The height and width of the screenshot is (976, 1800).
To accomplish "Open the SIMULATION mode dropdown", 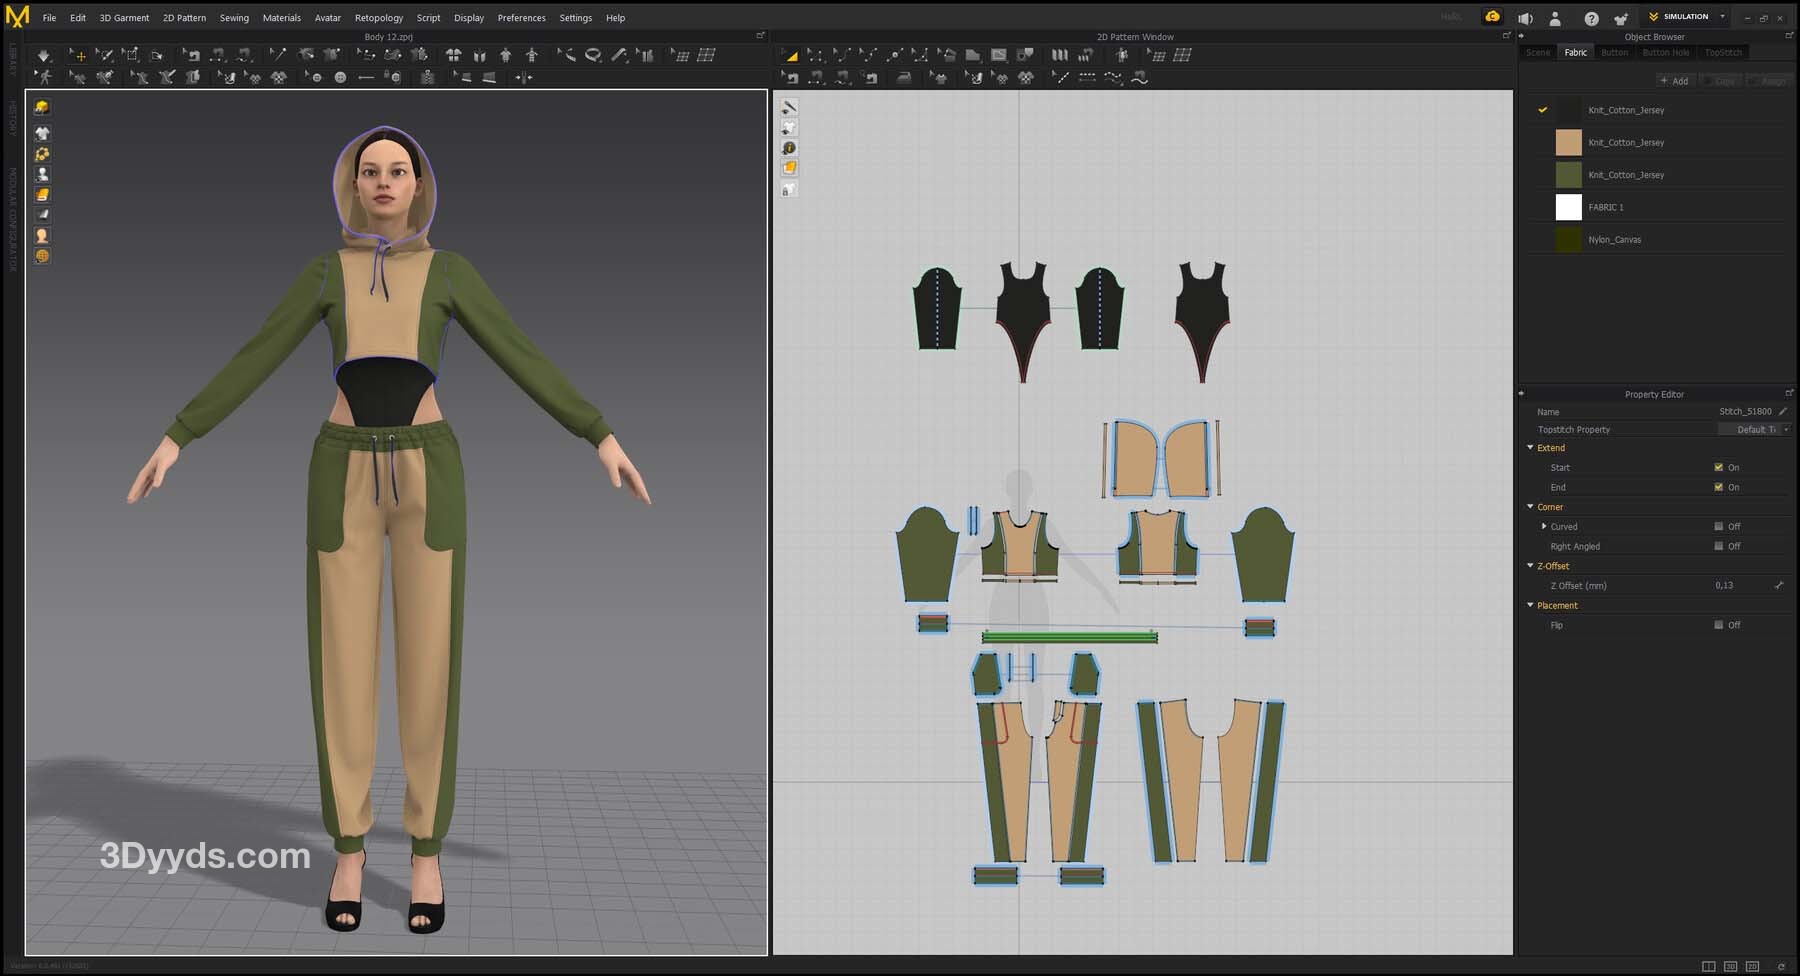I will (1722, 17).
